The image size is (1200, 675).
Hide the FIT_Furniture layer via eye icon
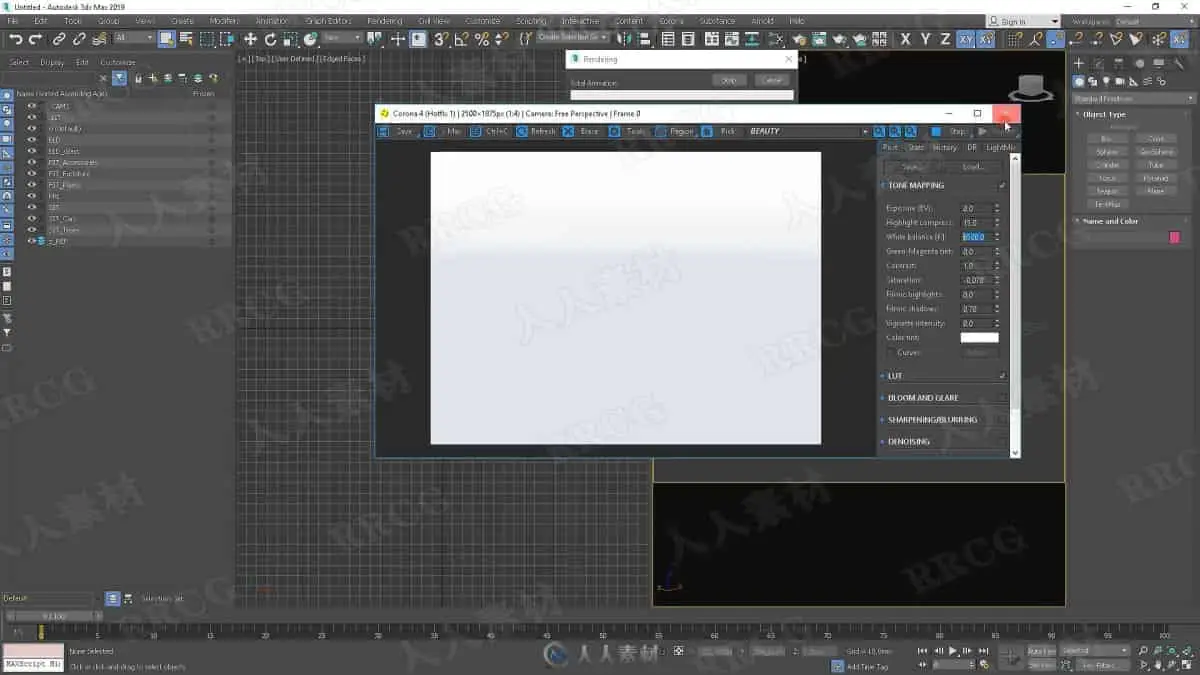(32, 173)
